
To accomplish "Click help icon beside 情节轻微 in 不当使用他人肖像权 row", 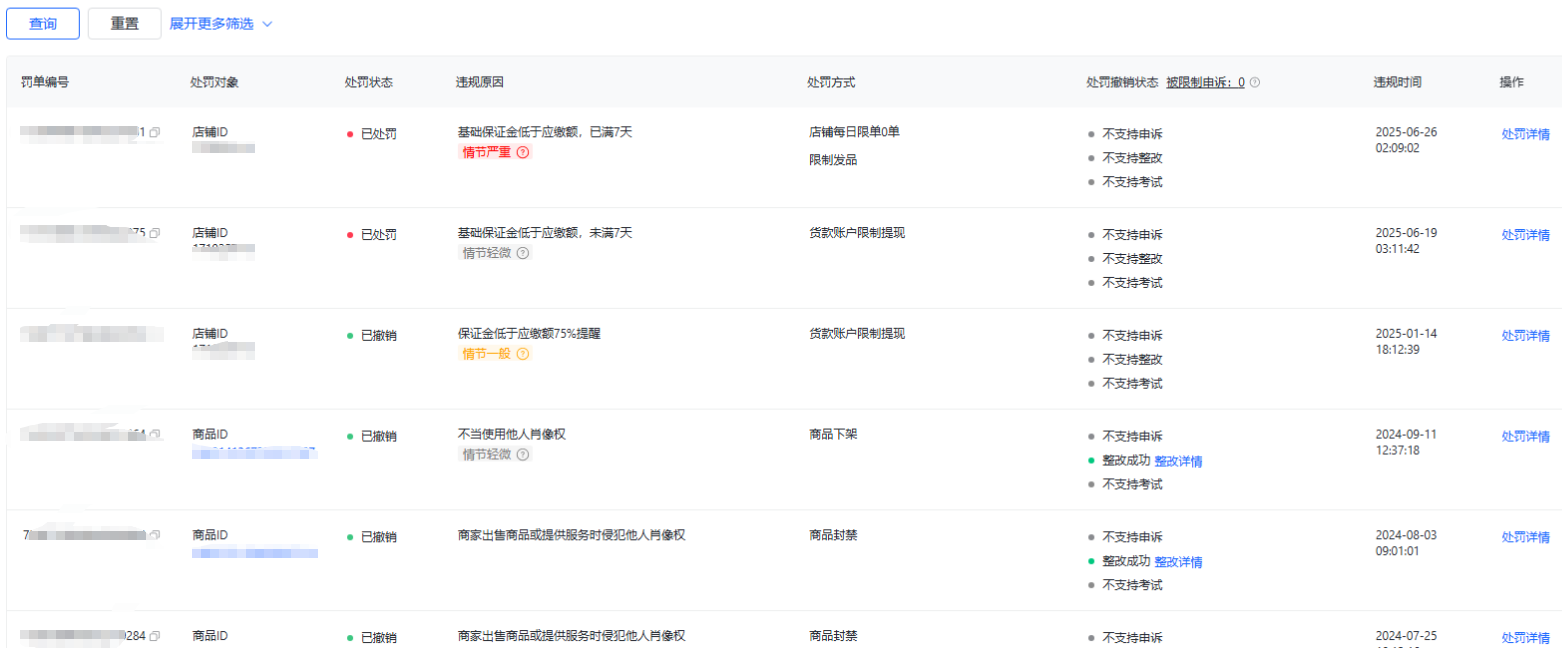I will point(522,455).
